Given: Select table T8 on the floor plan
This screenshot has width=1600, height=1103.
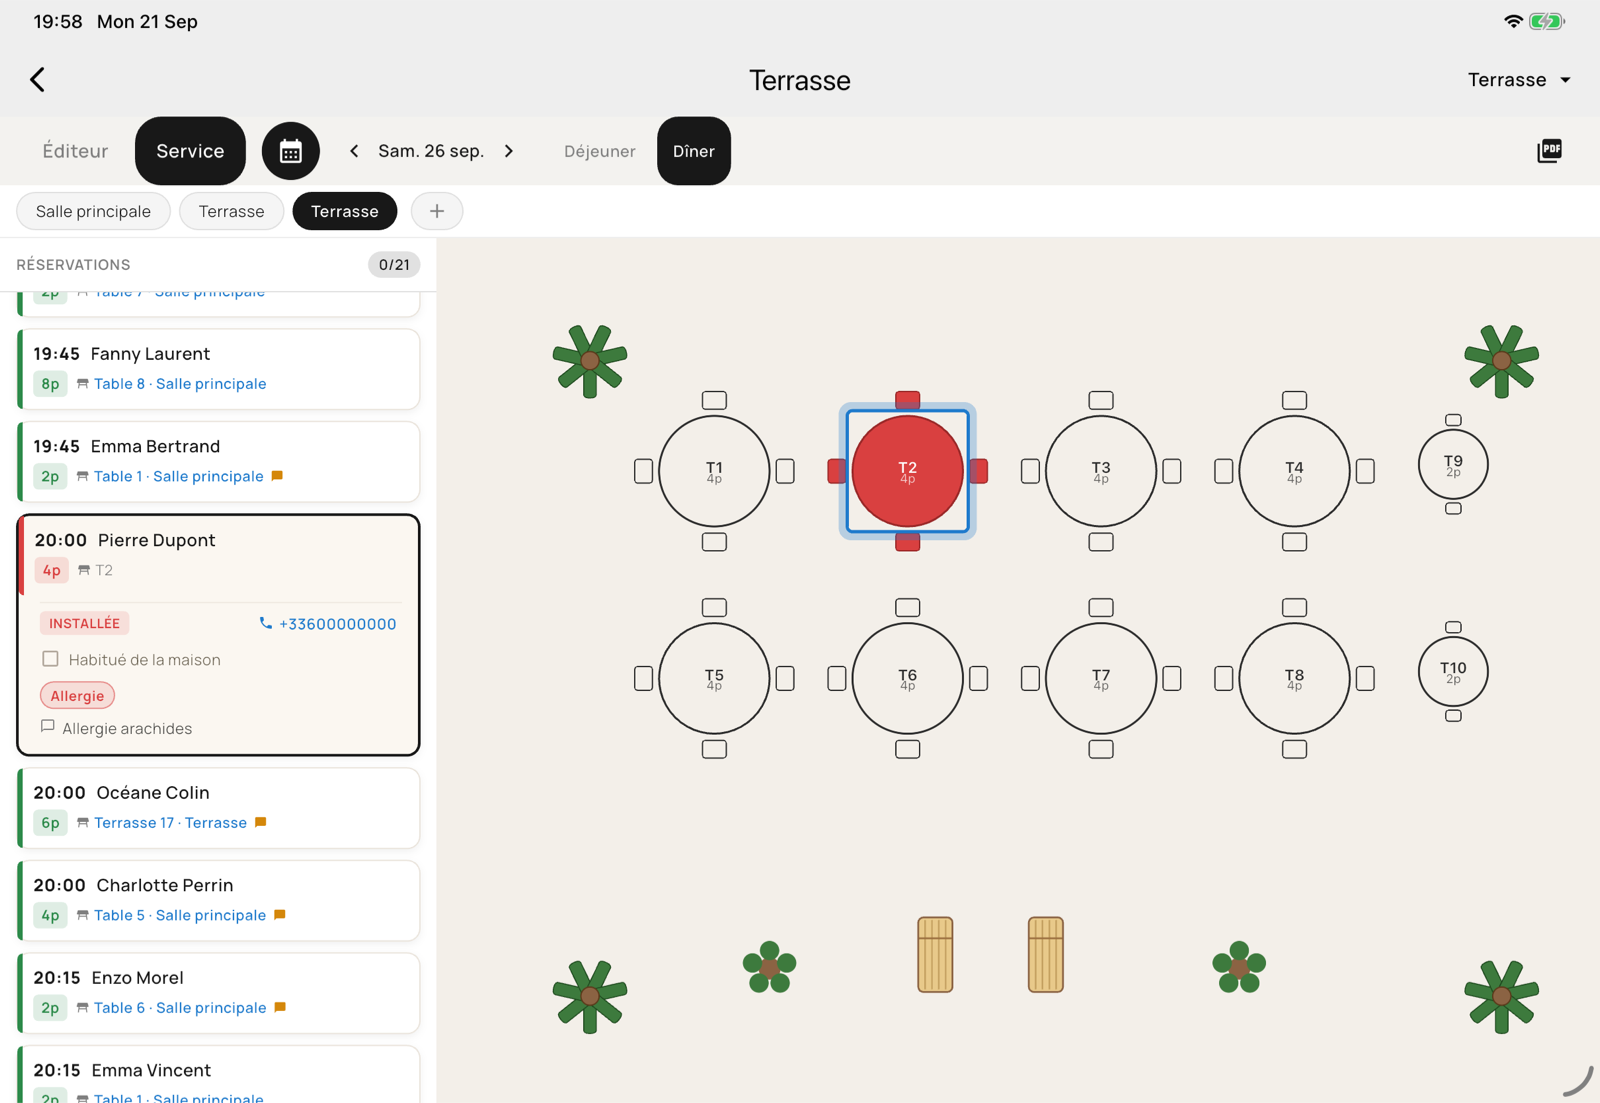Looking at the screenshot, I should [1294, 678].
